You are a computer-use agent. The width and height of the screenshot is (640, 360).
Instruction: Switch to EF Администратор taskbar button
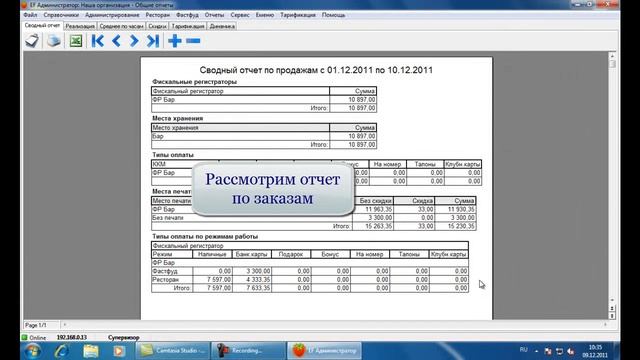pos(324,351)
